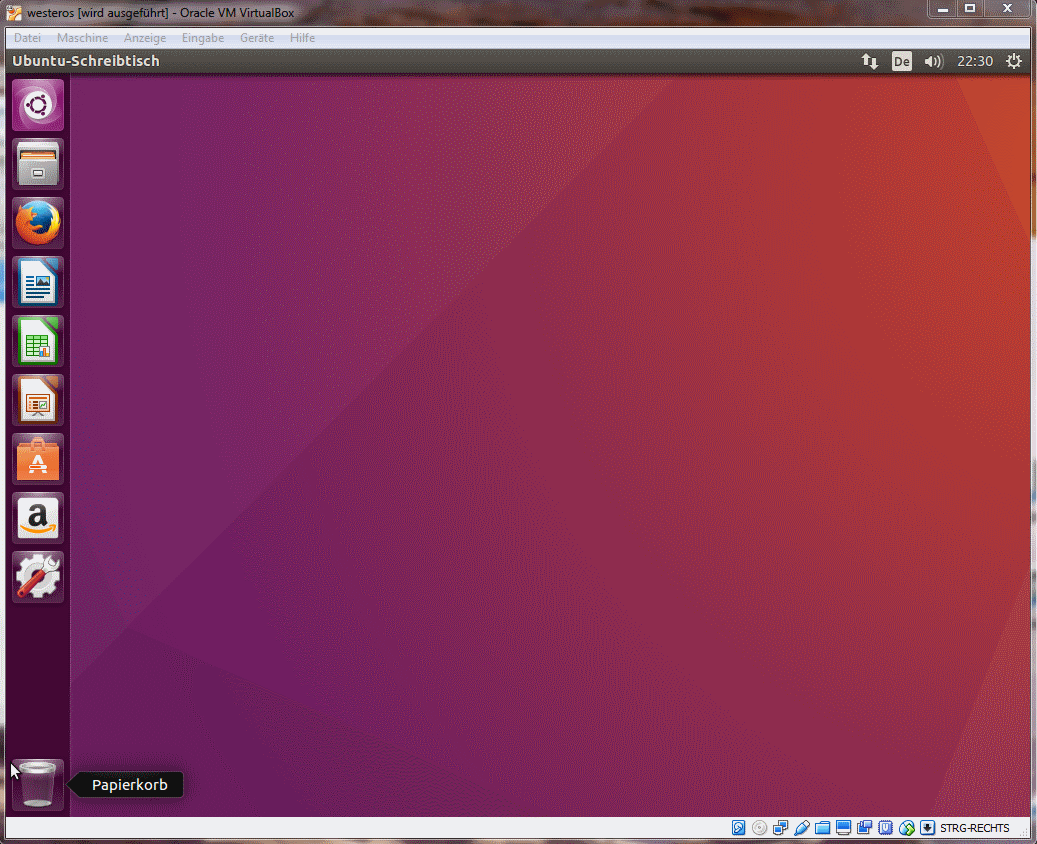The width and height of the screenshot is (1037, 844).
Task: Click the STRG-RECHTS host key label
Action: coord(975,828)
